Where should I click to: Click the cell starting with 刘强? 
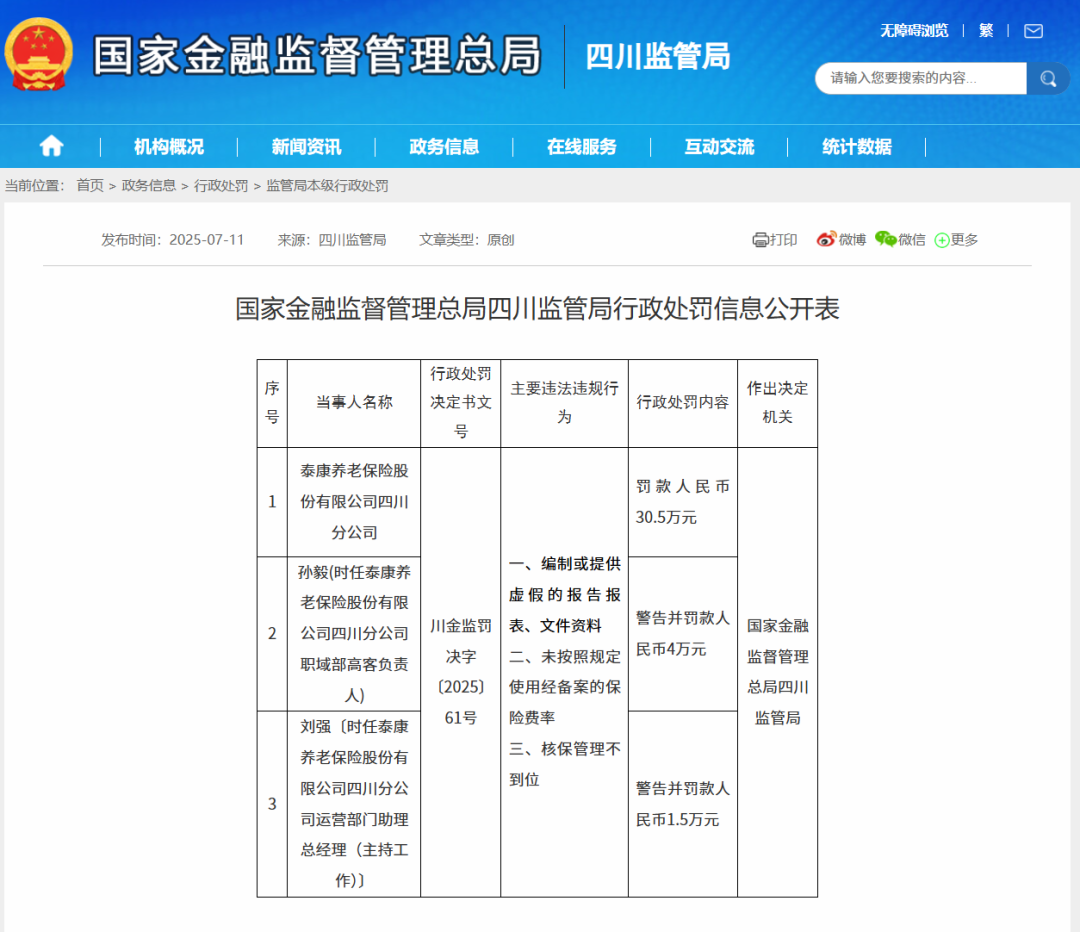[354, 804]
